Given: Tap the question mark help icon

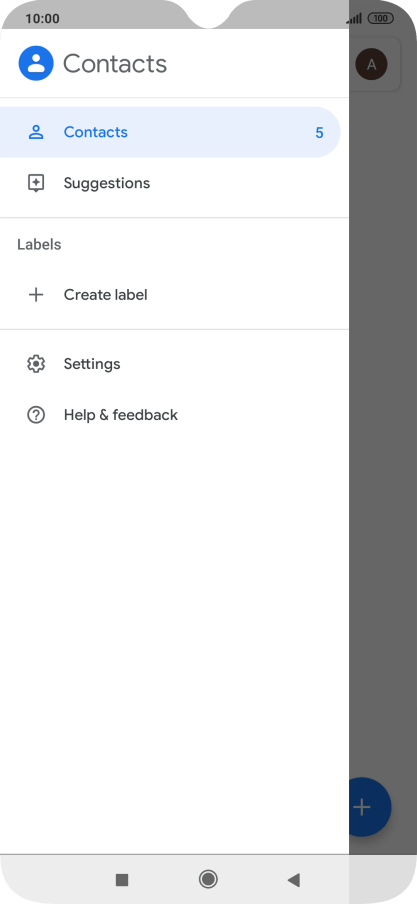Looking at the screenshot, I should click(36, 415).
